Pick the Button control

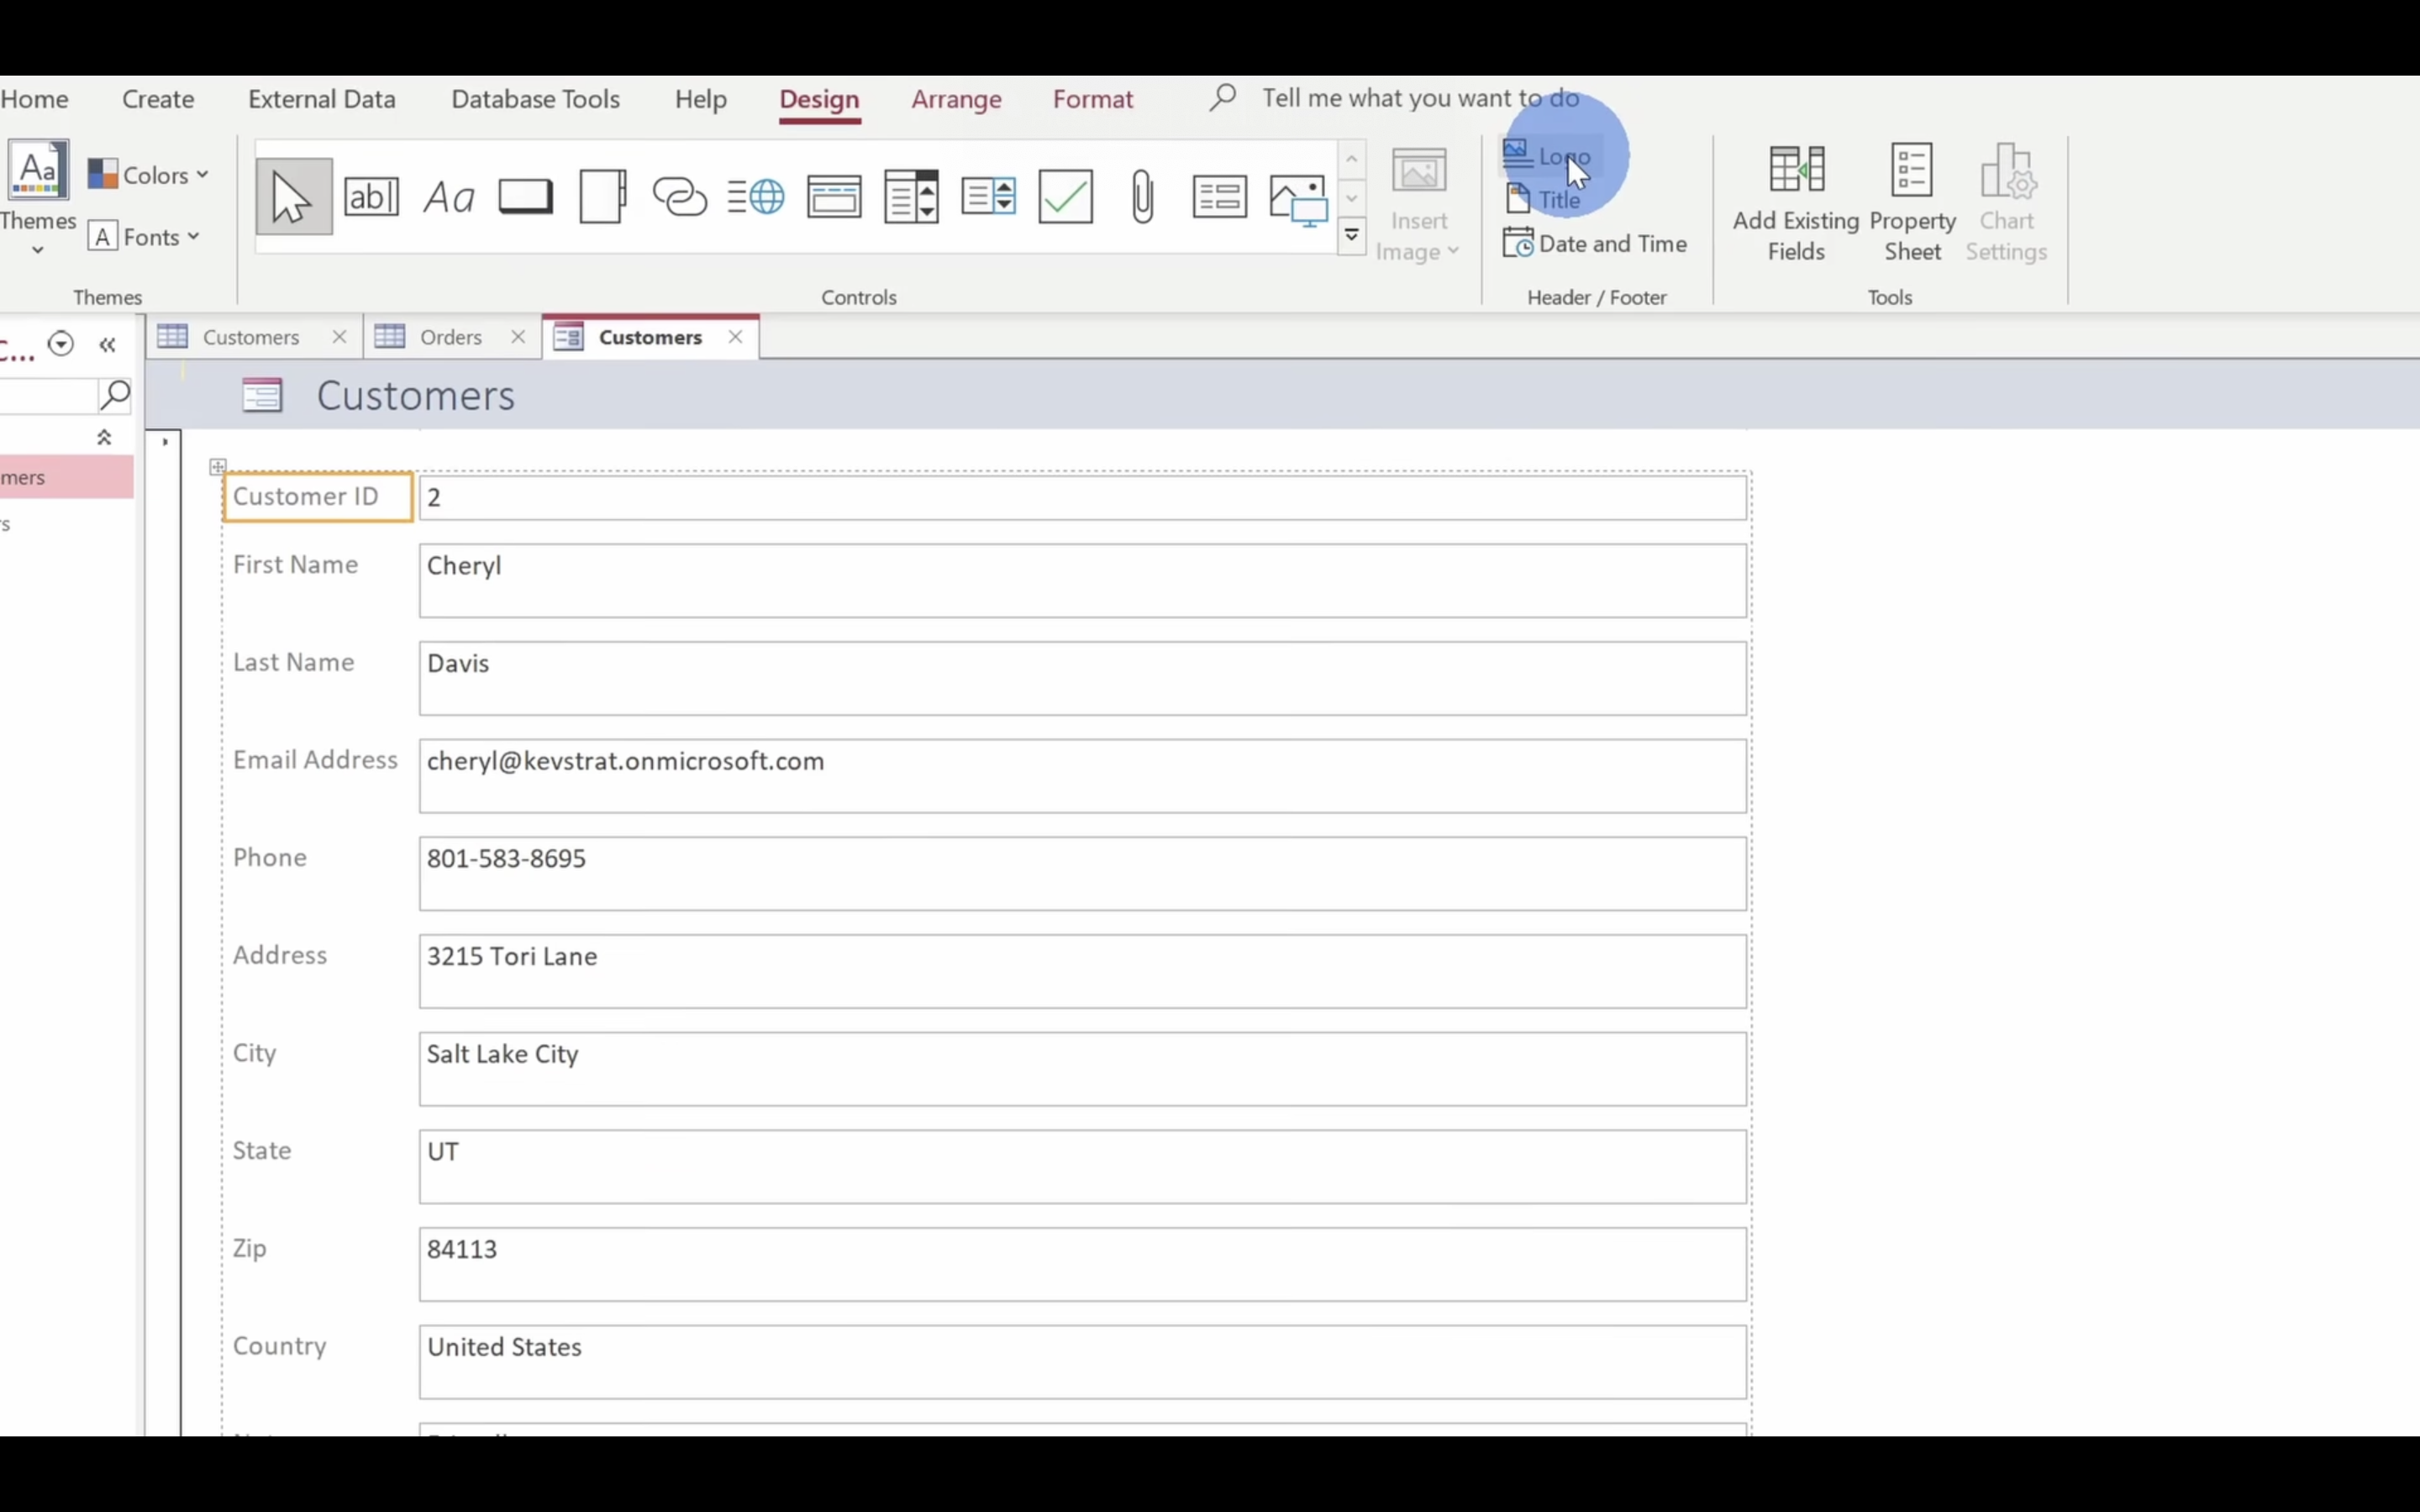click(x=526, y=196)
